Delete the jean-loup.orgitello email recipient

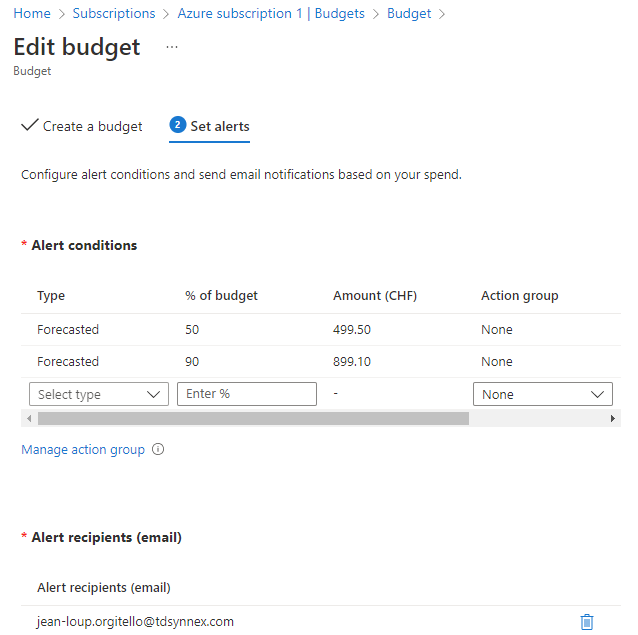coord(586,622)
